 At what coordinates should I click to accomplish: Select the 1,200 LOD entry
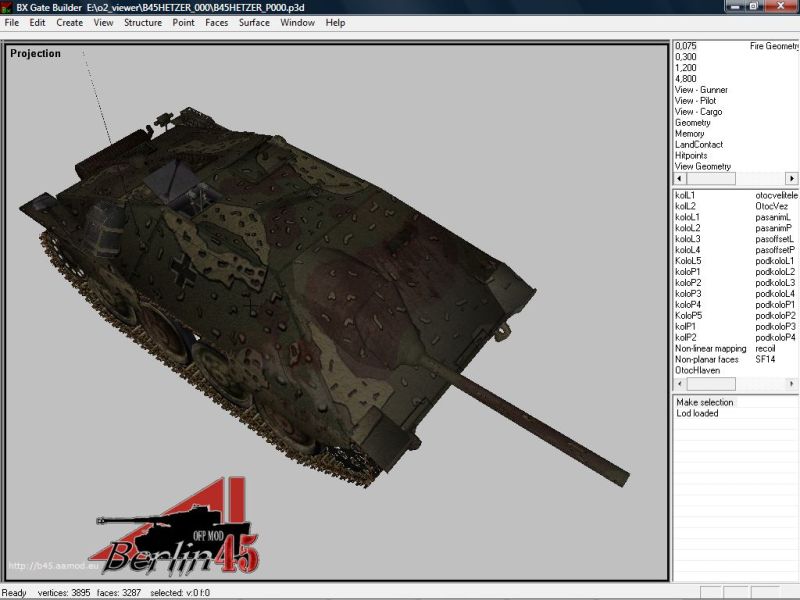pos(686,68)
